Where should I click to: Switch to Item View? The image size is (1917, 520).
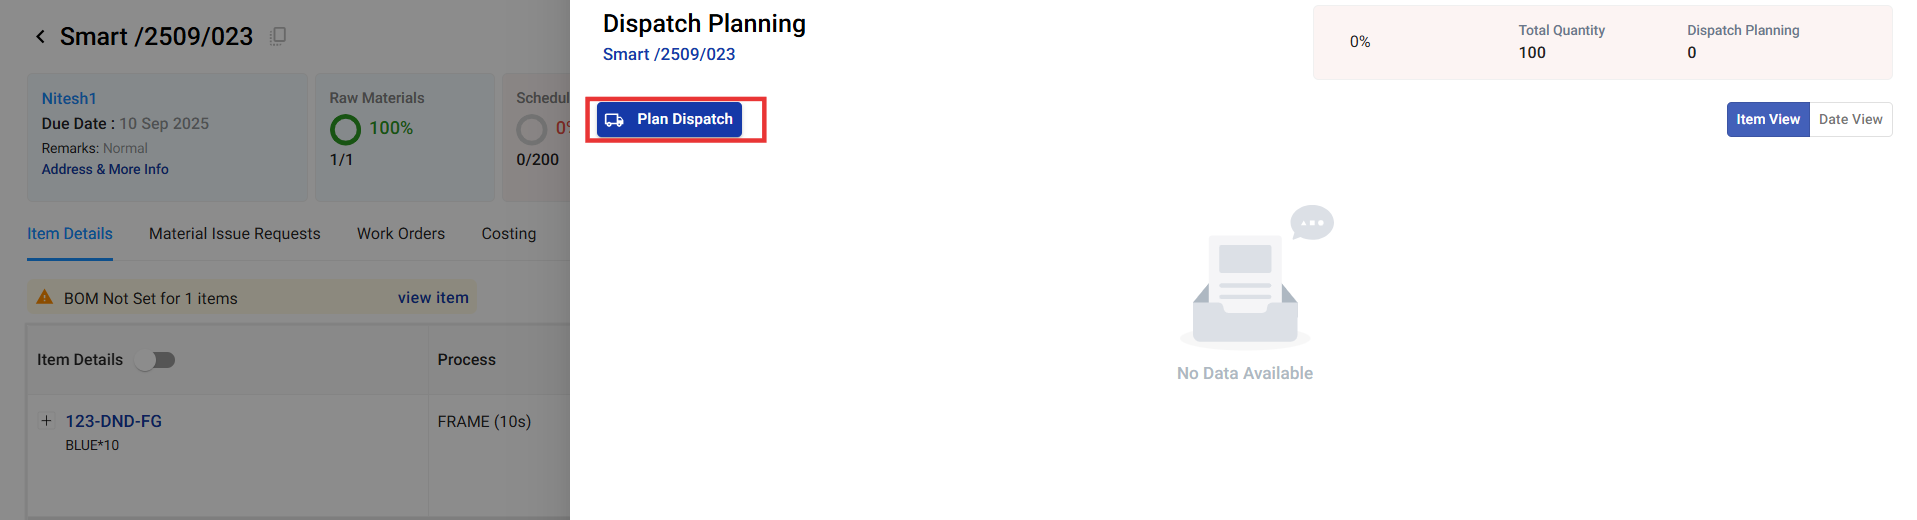tap(1767, 120)
